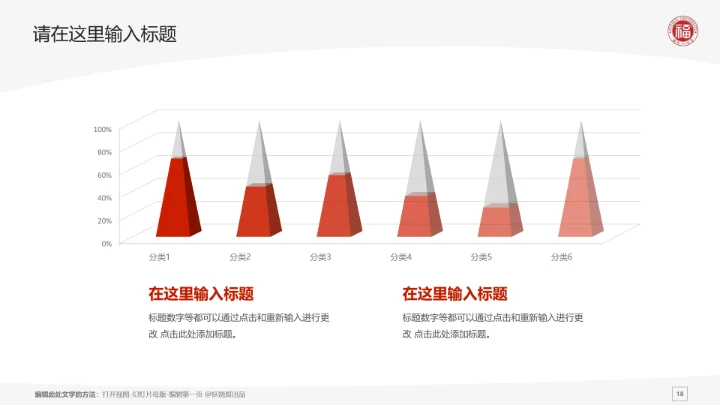The width and height of the screenshot is (720, 405).
Task: Click the 分类5 axis label
Action: point(481,257)
